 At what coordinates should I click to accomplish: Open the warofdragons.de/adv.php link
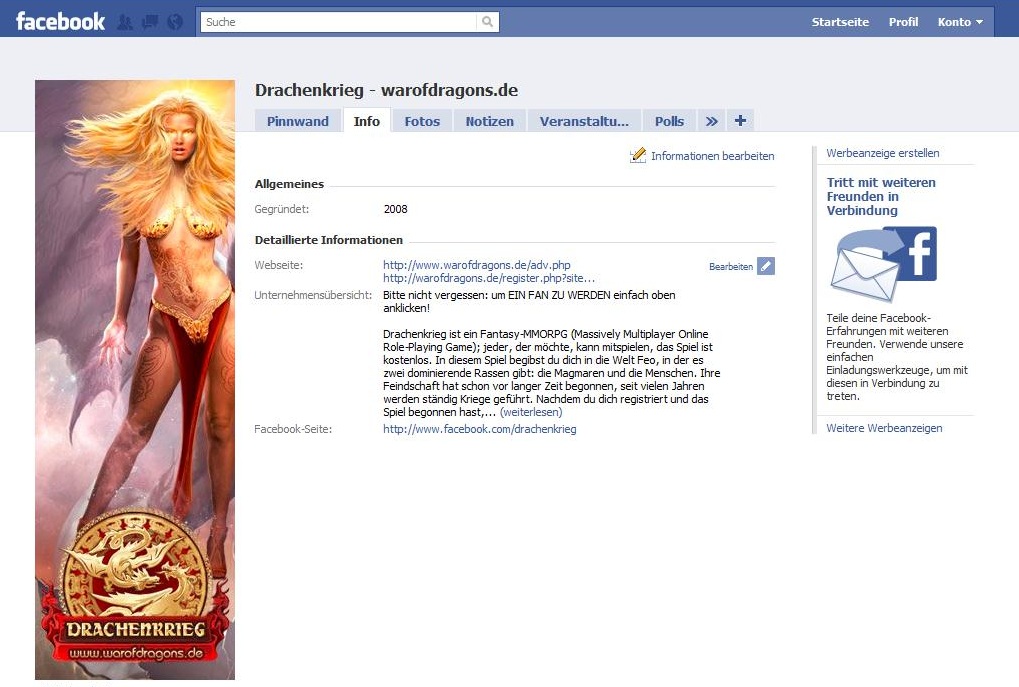click(x=476, y=265)
